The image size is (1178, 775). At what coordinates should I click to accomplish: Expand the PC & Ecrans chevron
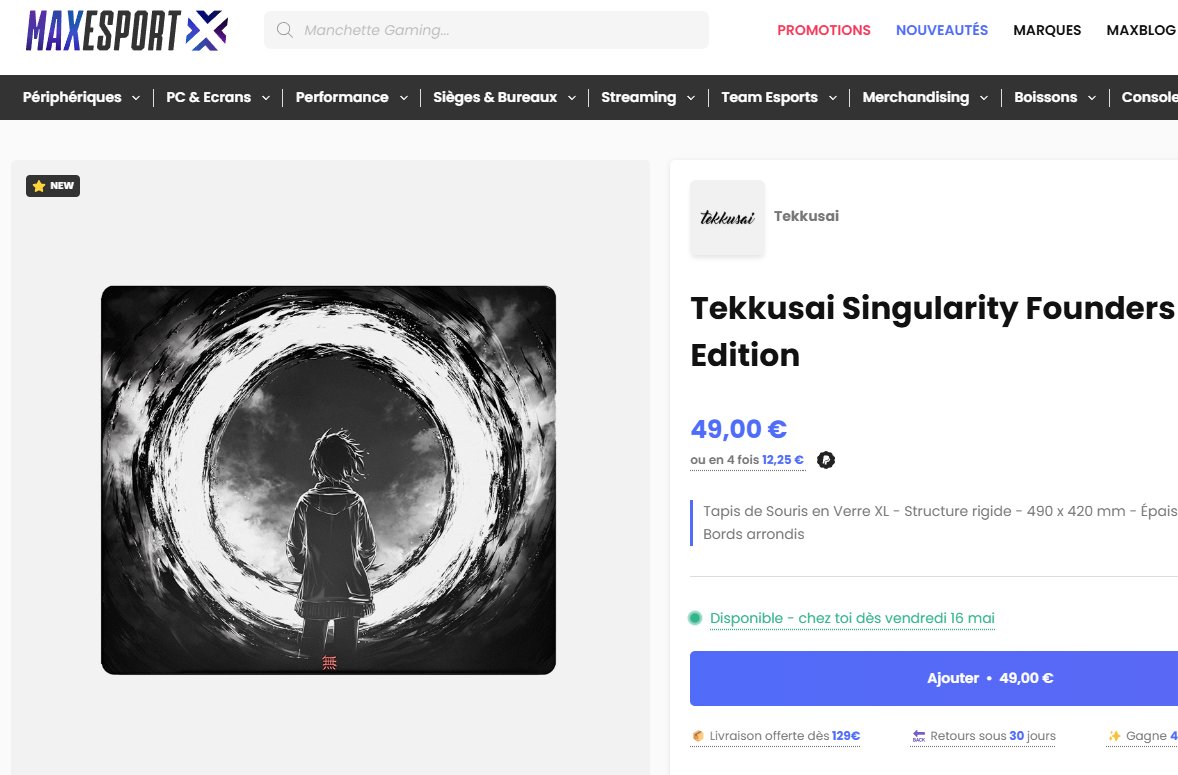tap(266, 98)
